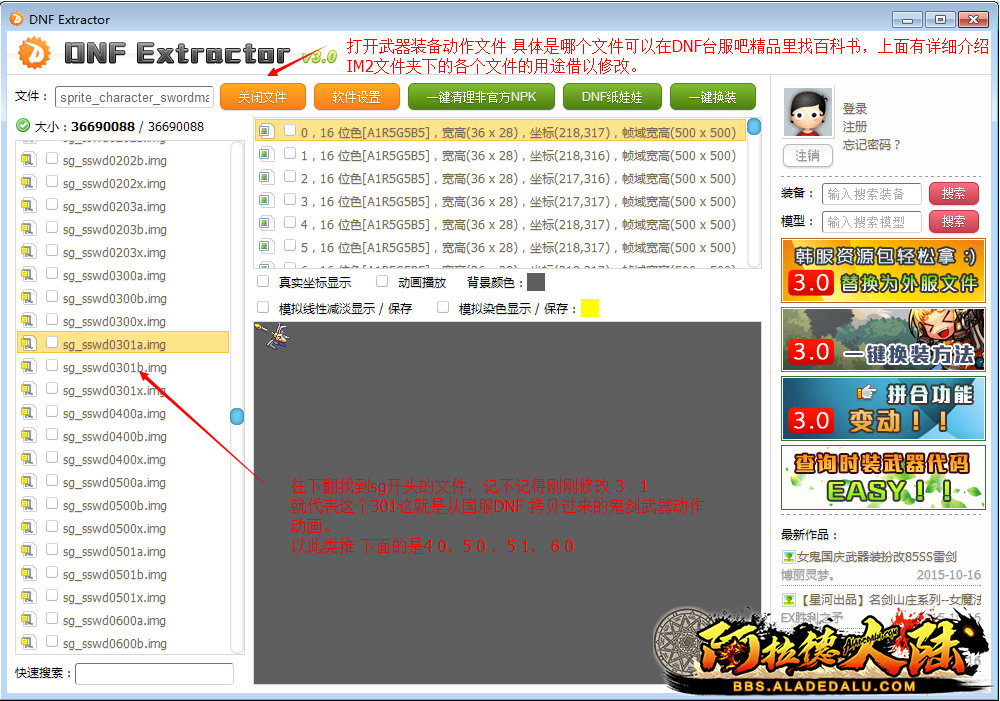Tick the 模拟染色显示 checkbox

pos(443,308)
